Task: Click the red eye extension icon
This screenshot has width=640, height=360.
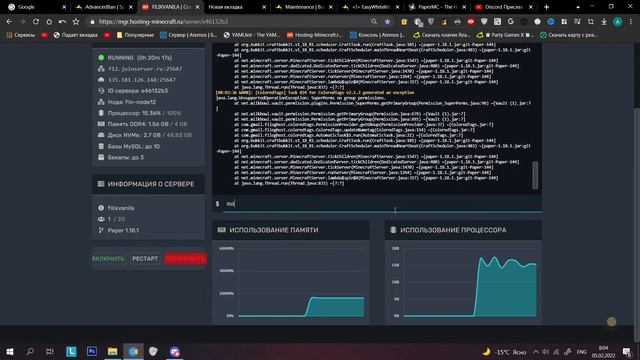Action: click(471, 22)
